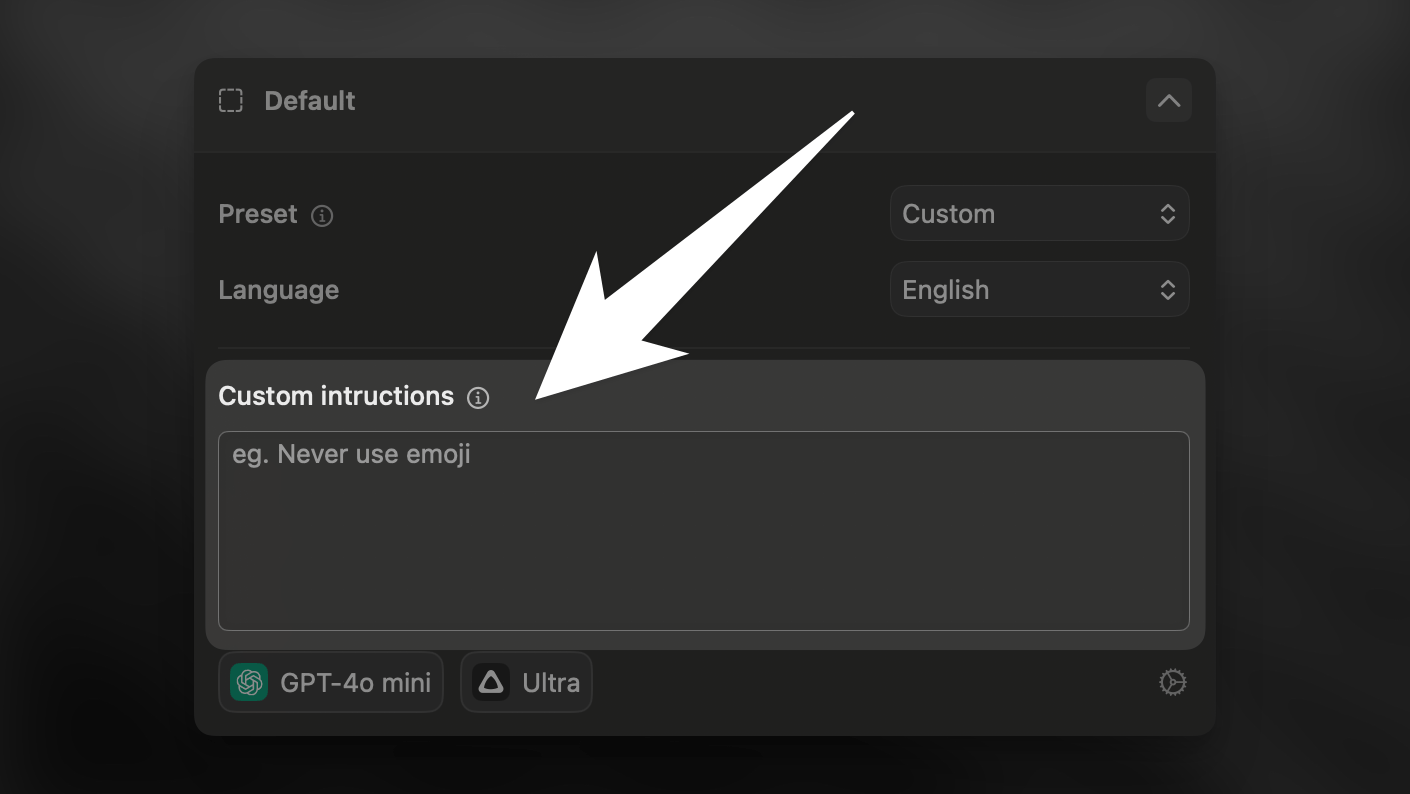Focus the custom instructions text area
This screenshot has width=1410, height=794.
tap(704, 531)
